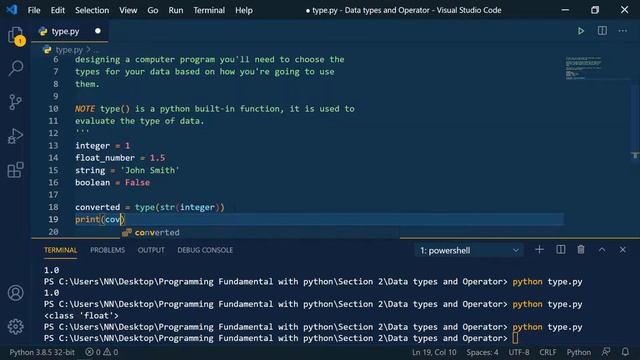Click 'False' value on line 16
The height and width of the screenshot is (360, 640).
click(137, 182)
